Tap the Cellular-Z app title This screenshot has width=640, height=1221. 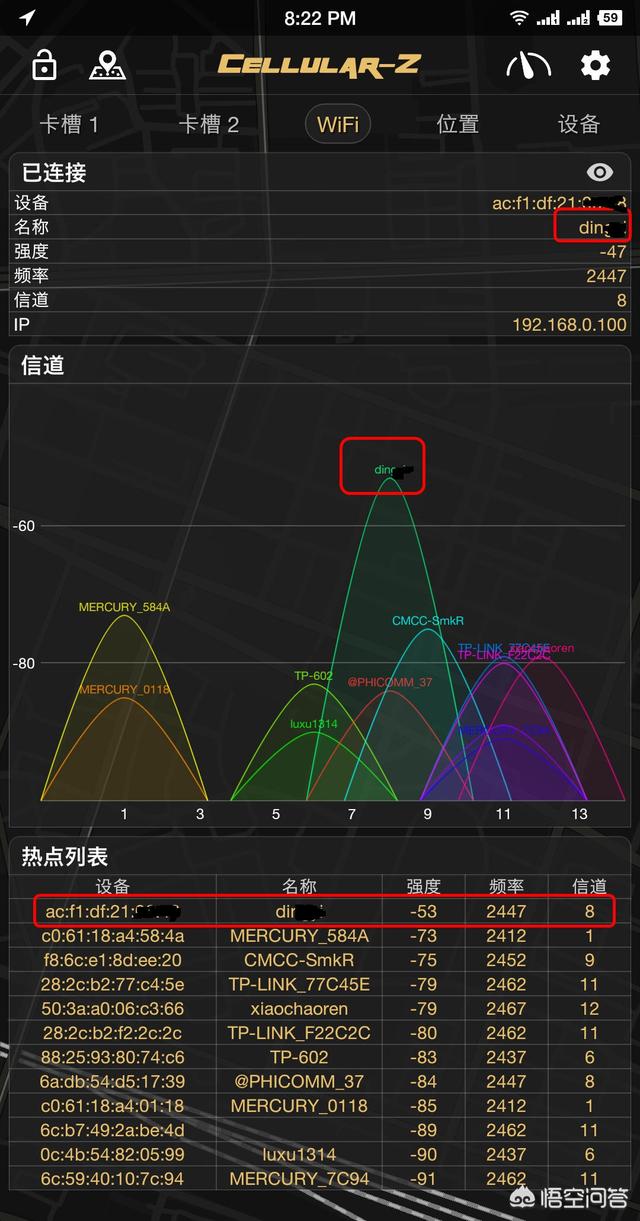click(319, 65)
